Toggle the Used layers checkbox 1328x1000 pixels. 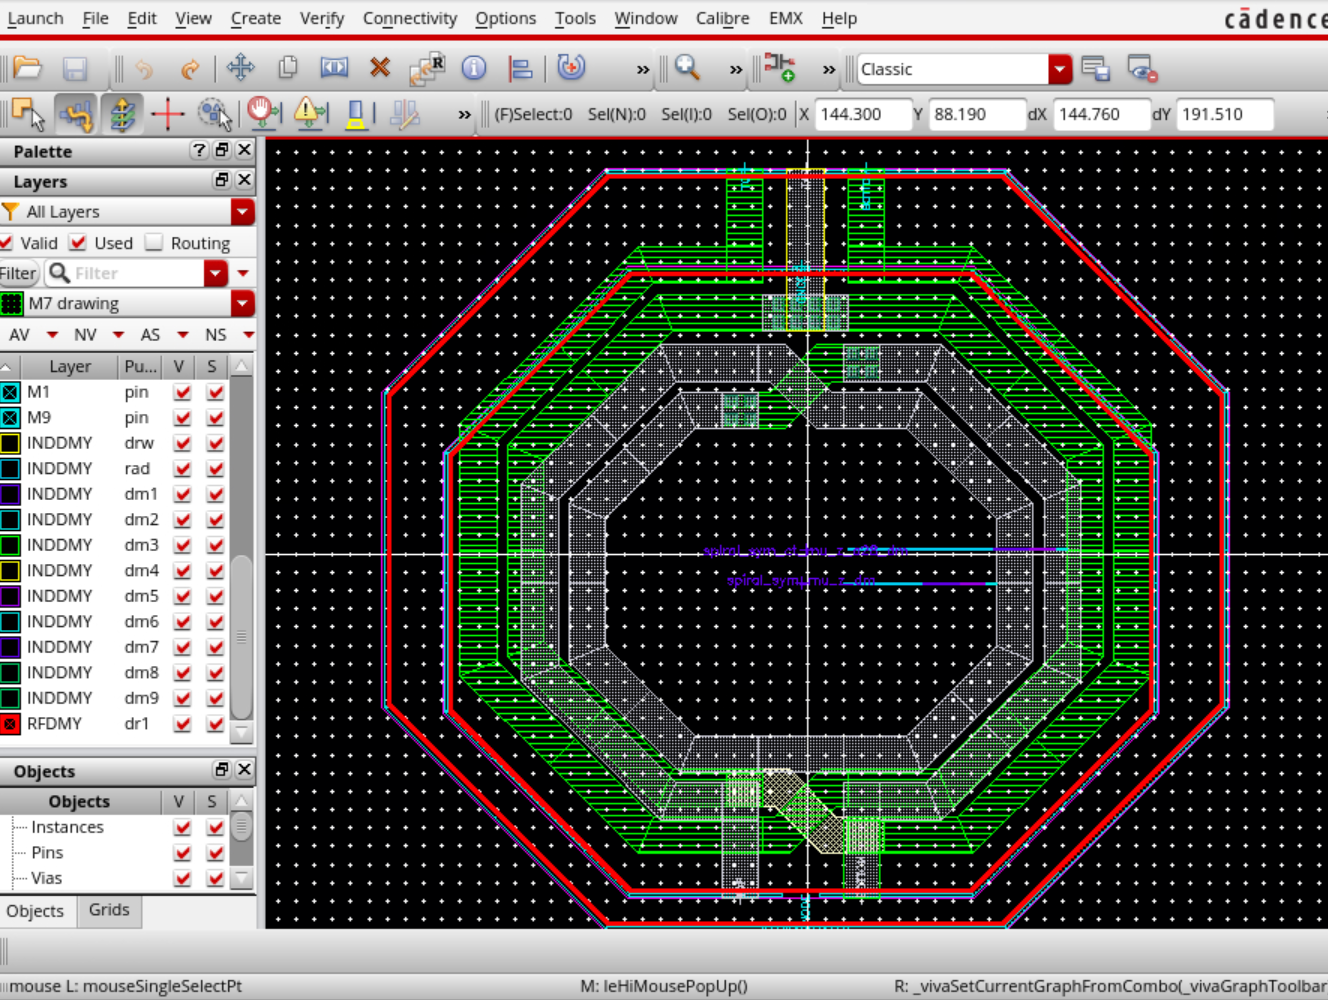pyautogui.click(x=78, y=243)
